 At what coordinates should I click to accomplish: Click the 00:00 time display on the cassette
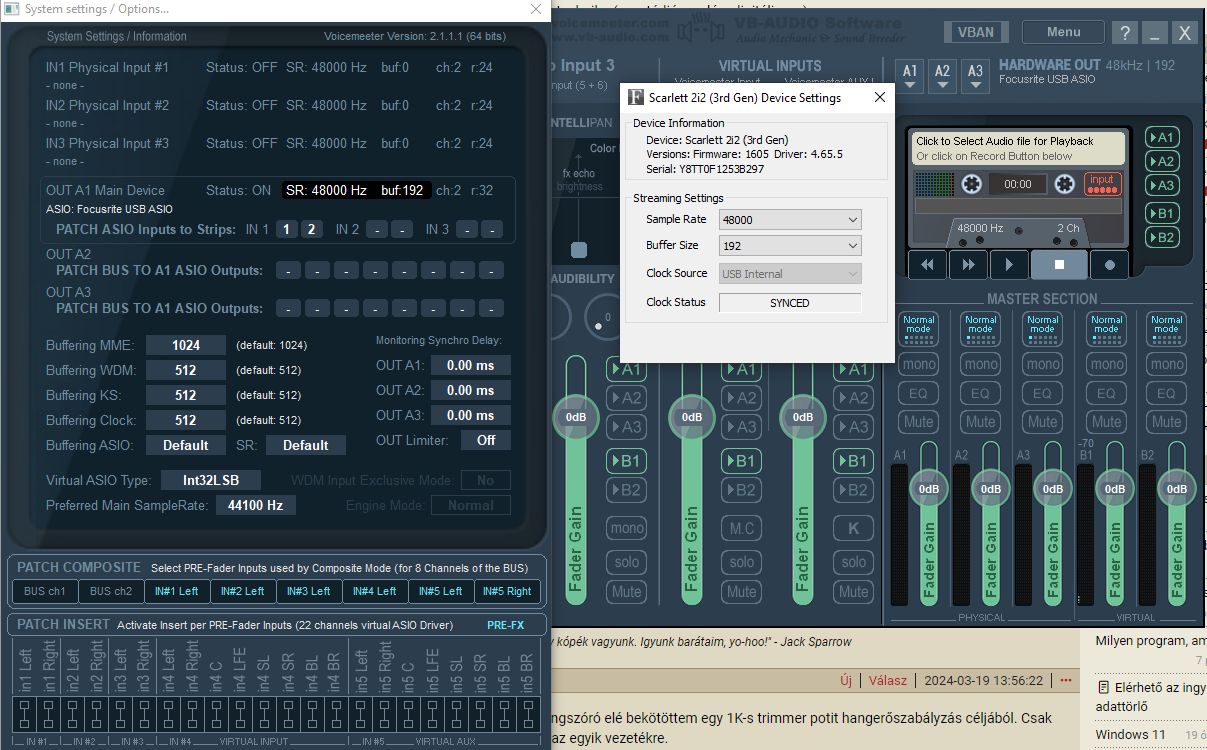(x=1017, y=184)
